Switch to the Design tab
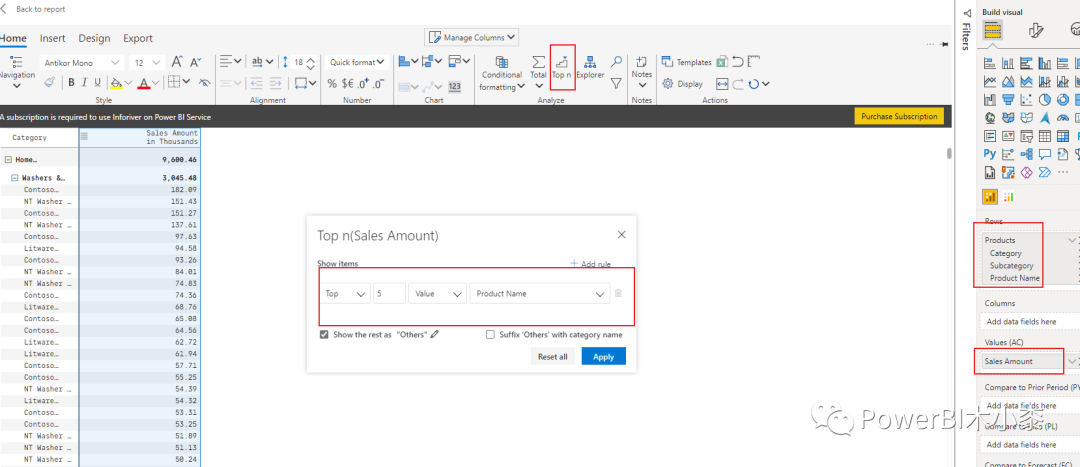 pyautogui.click(x=94, y=38)
